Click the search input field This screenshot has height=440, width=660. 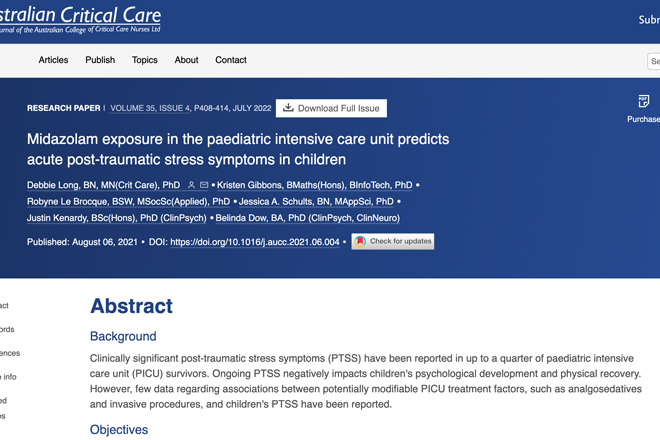[654, 61]
